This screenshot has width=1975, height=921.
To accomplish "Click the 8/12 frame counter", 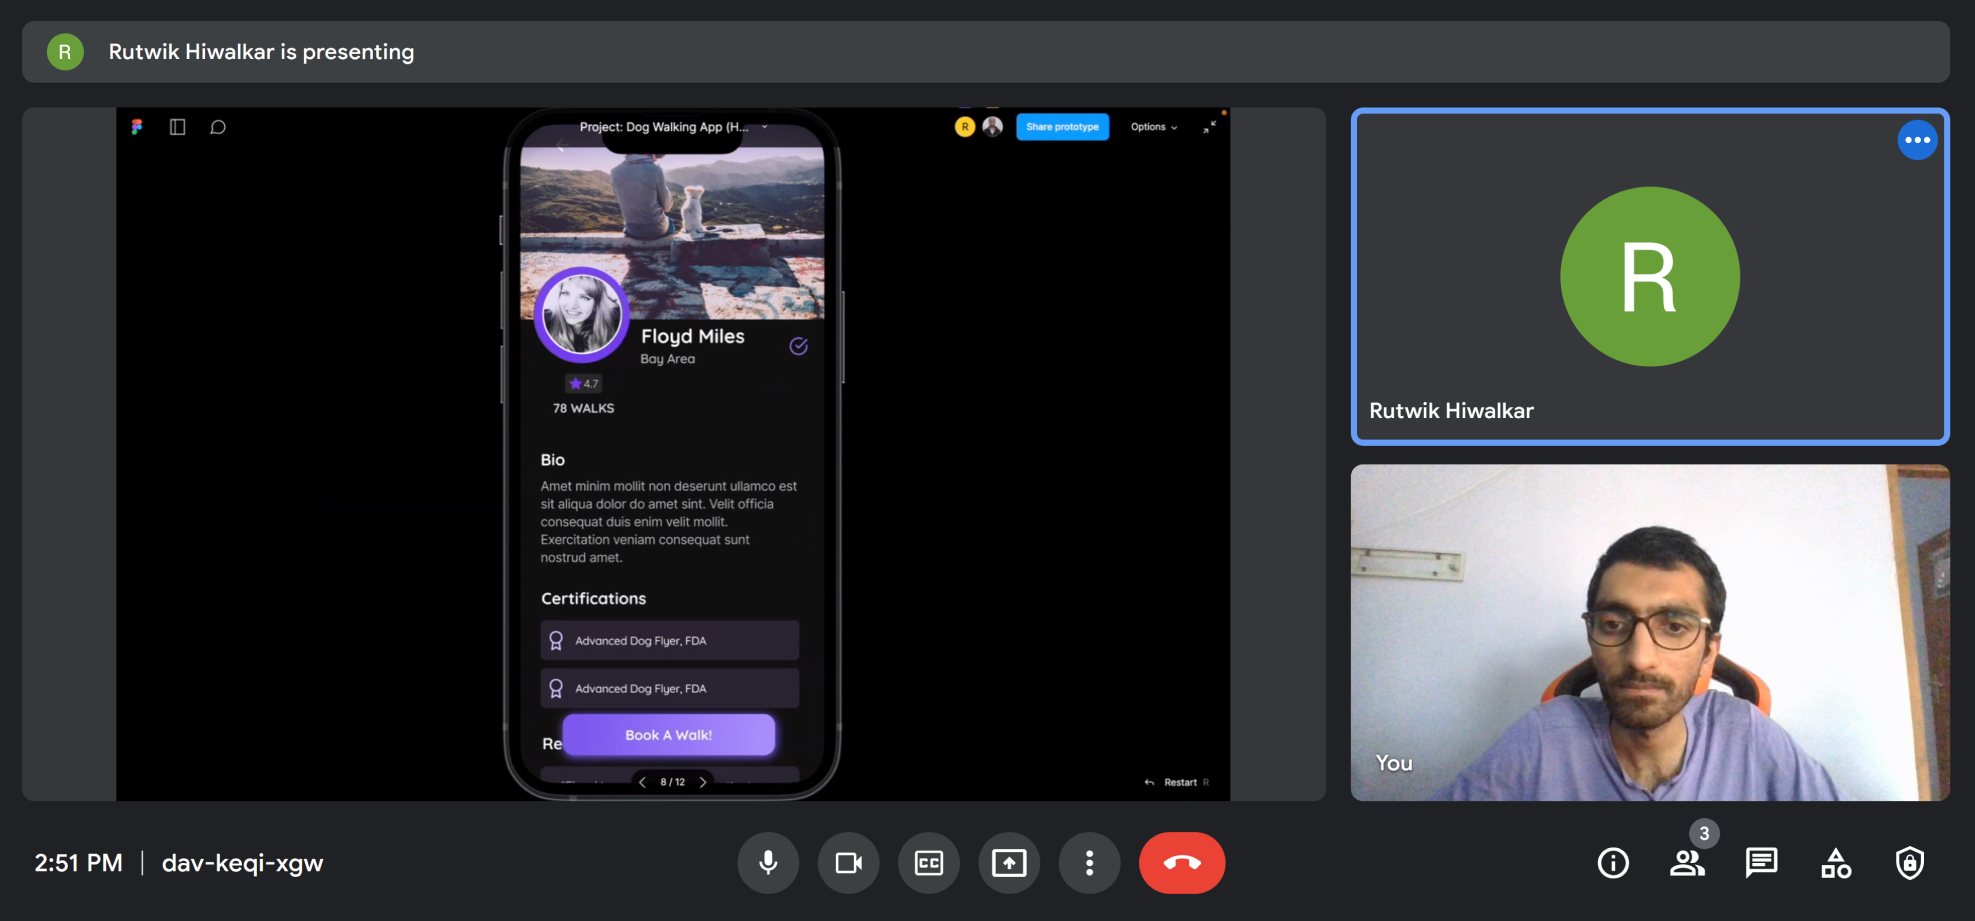I will pos(673,782).
